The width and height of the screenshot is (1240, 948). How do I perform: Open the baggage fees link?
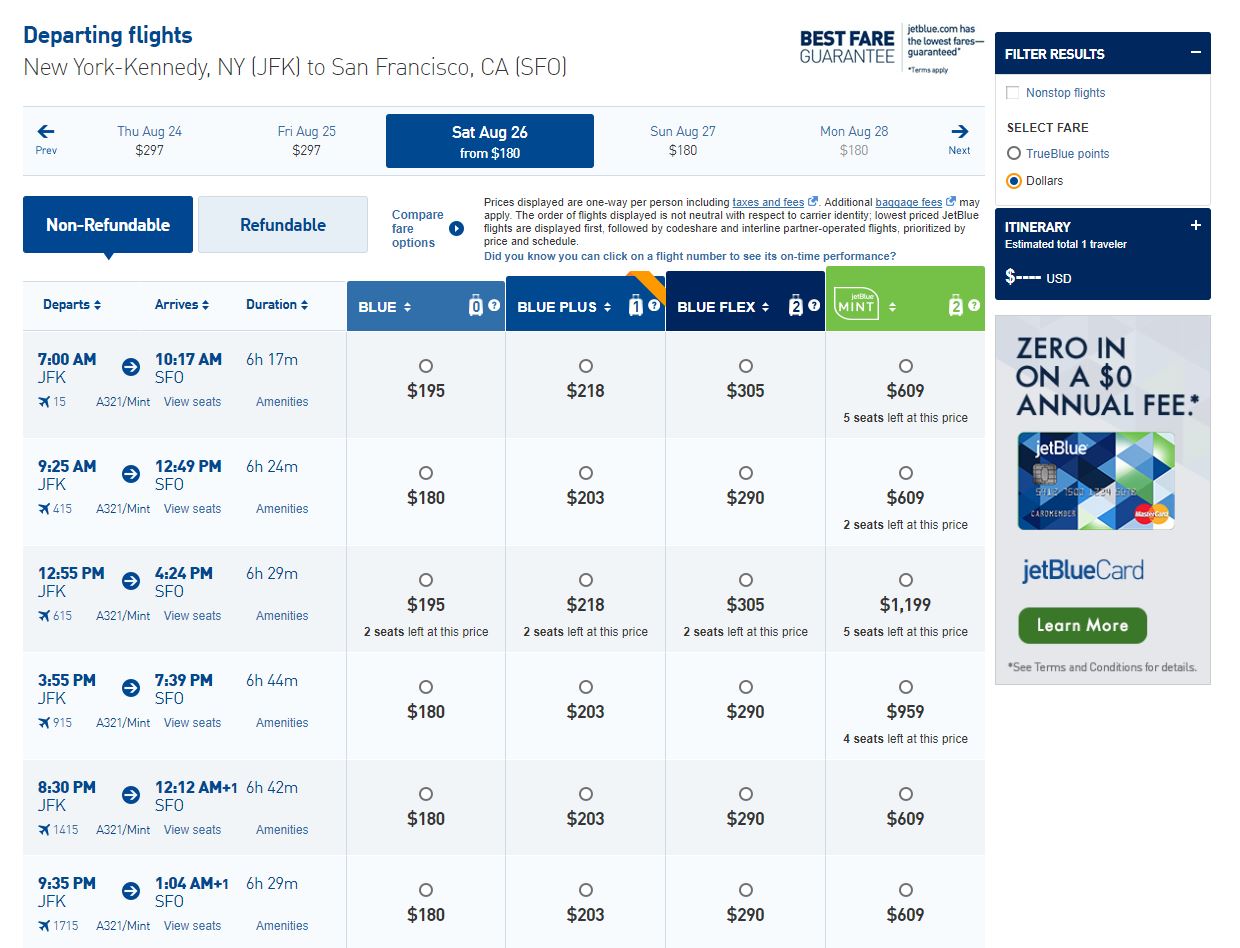click(909, 202)
